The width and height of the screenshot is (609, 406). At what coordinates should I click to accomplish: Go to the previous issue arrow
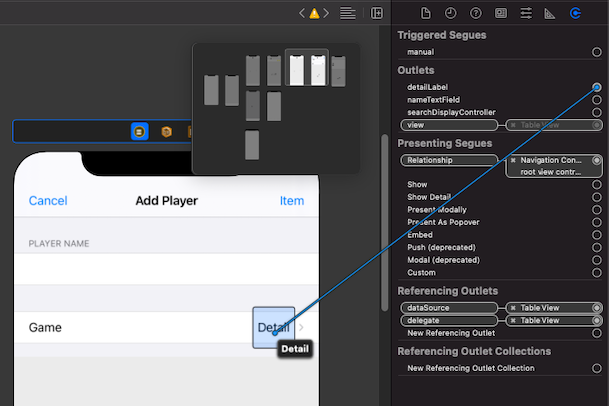tap(302, 14)
